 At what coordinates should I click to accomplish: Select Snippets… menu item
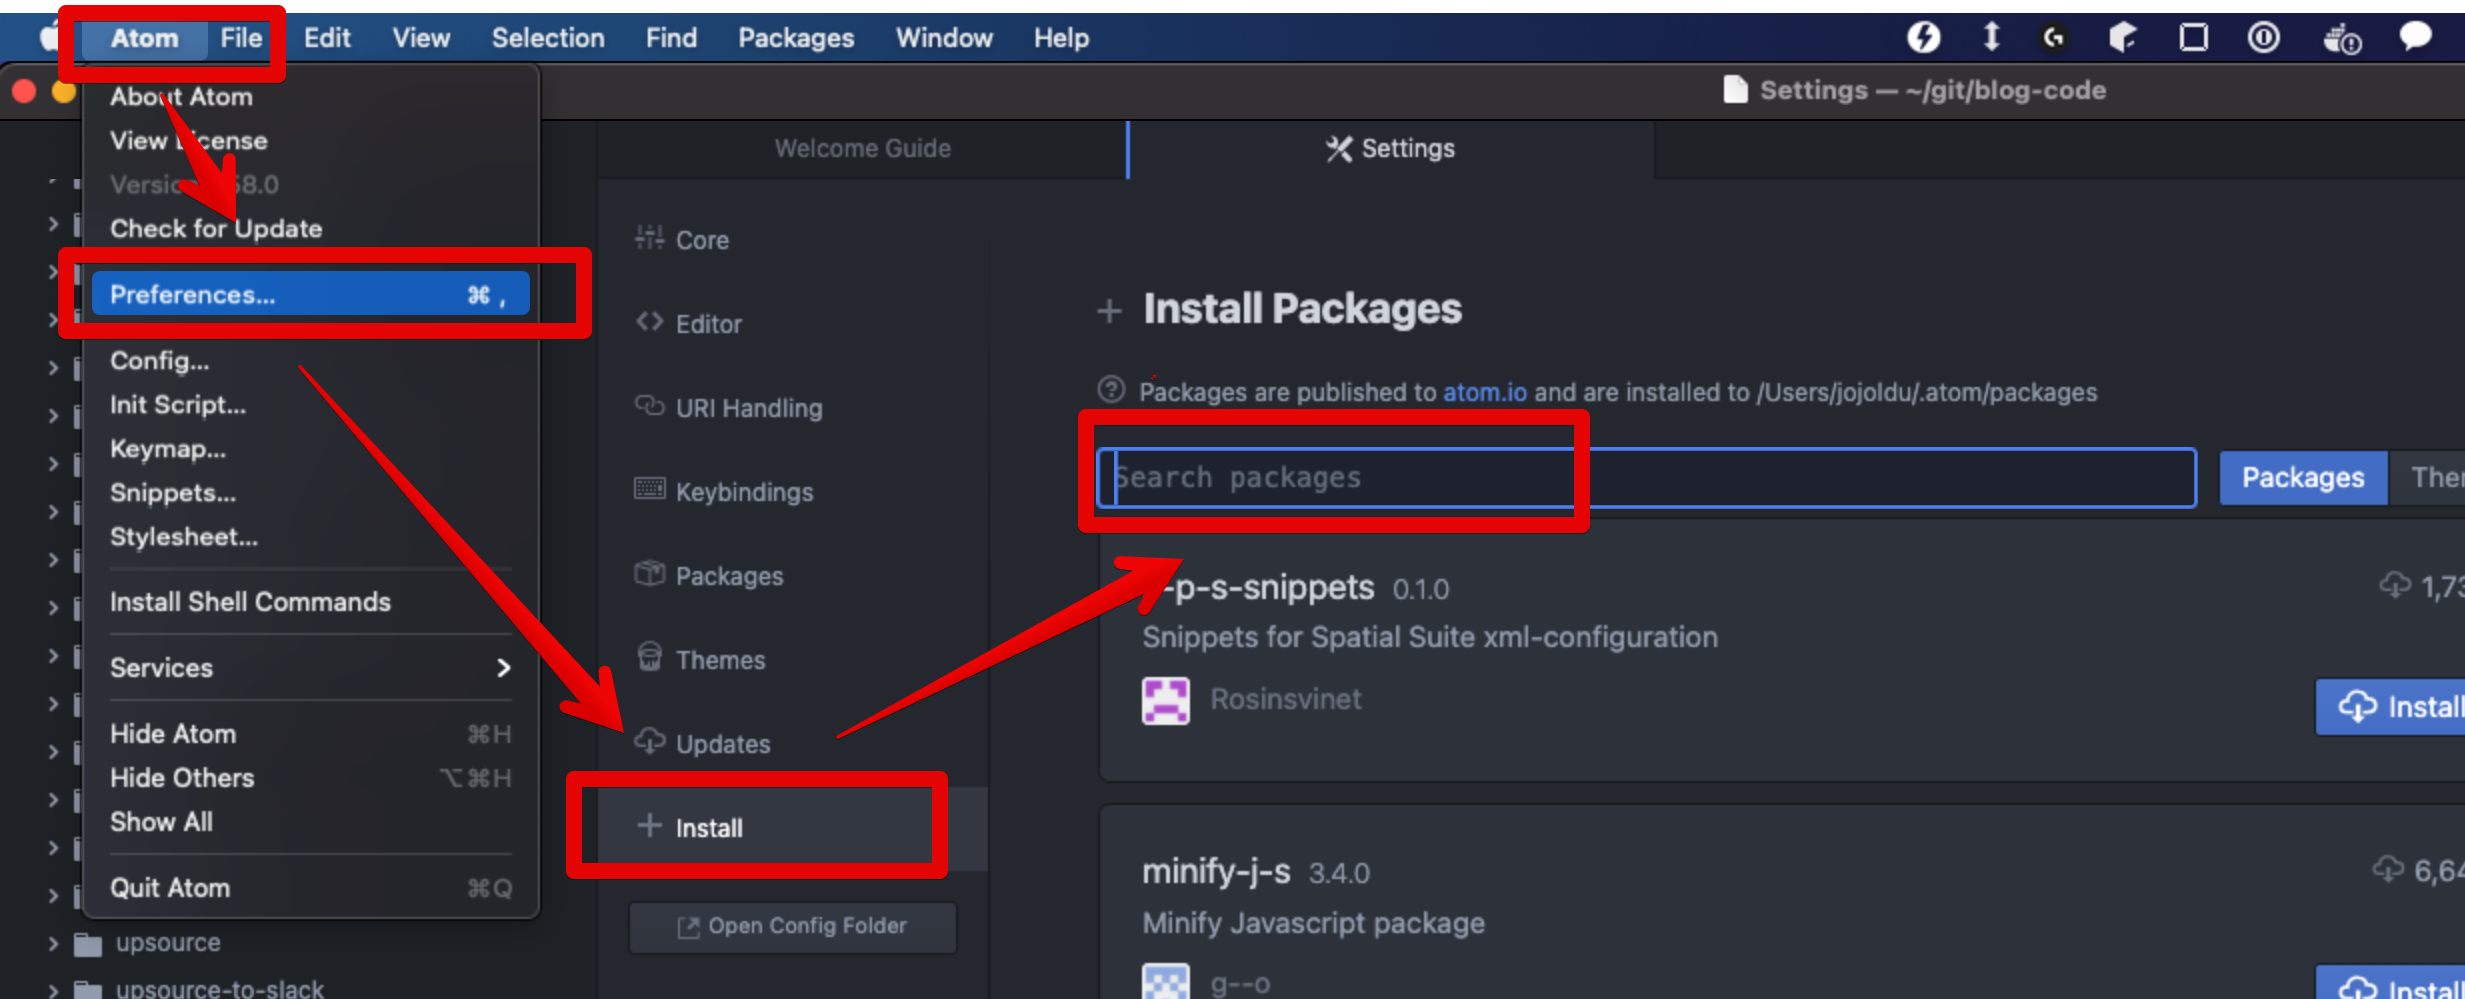click(310, 493)
